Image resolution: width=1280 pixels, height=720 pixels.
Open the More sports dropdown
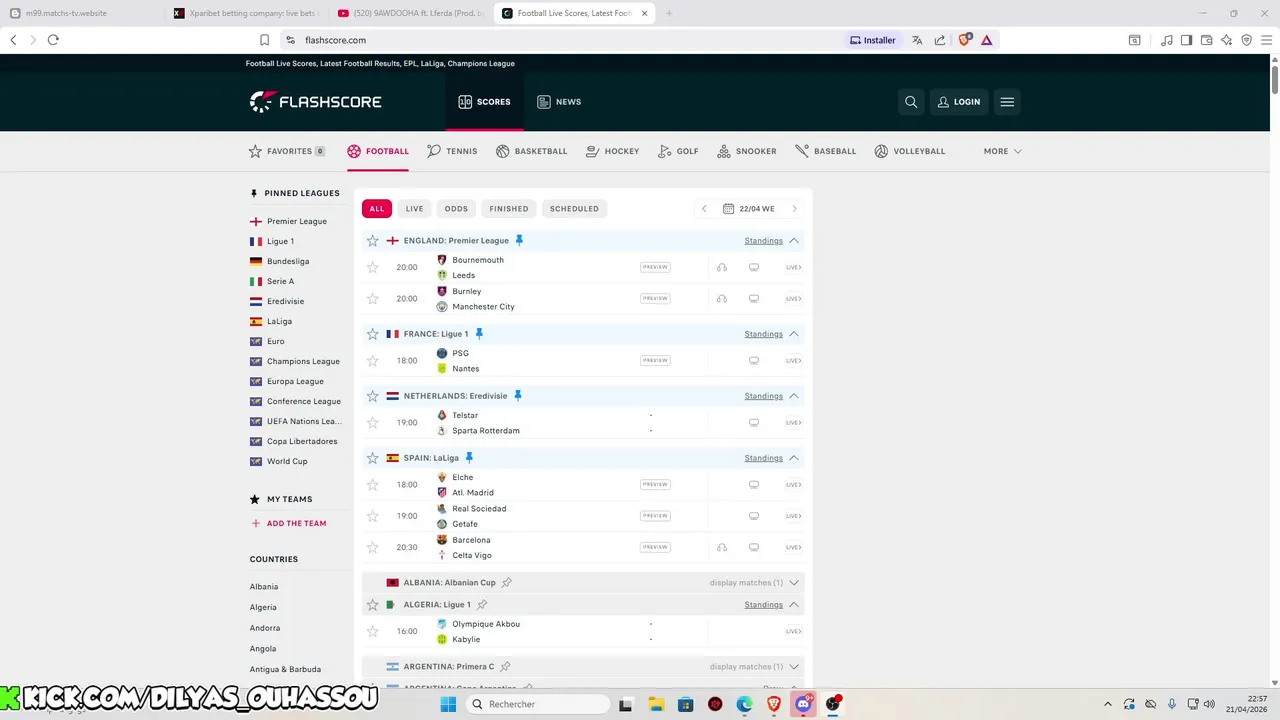click(x=1002, y=151)
